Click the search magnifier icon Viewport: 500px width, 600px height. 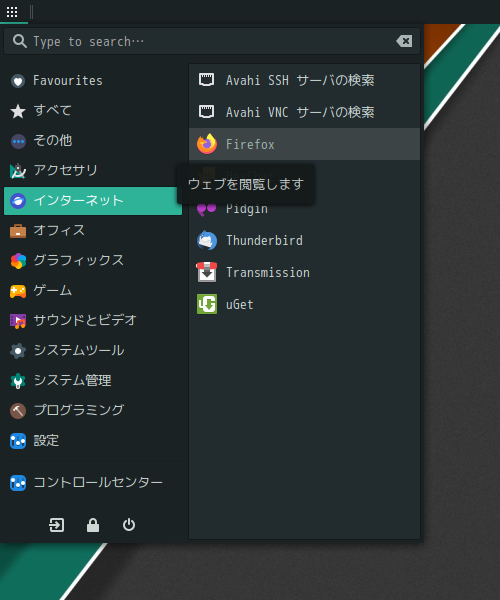tap(20, 41)
